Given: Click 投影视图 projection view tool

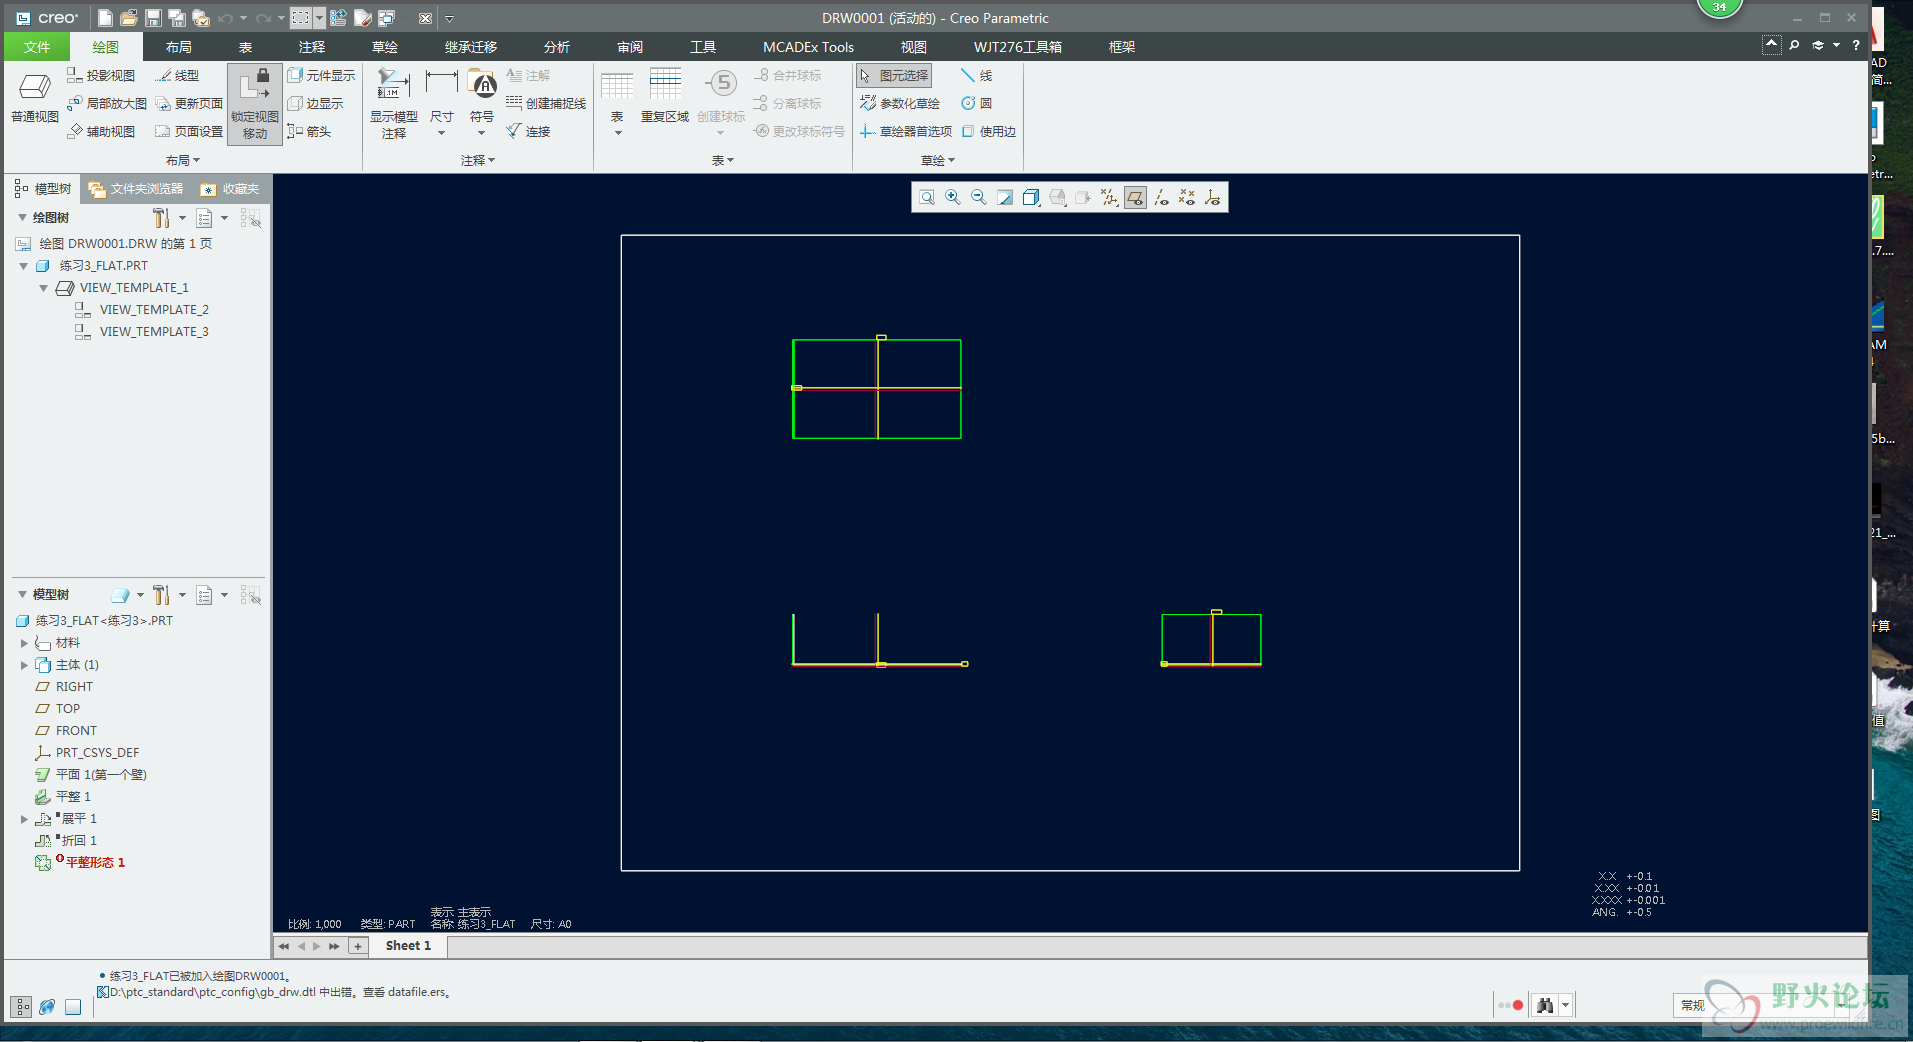Looking at the screenshot, I should click(x=101, y=75).
